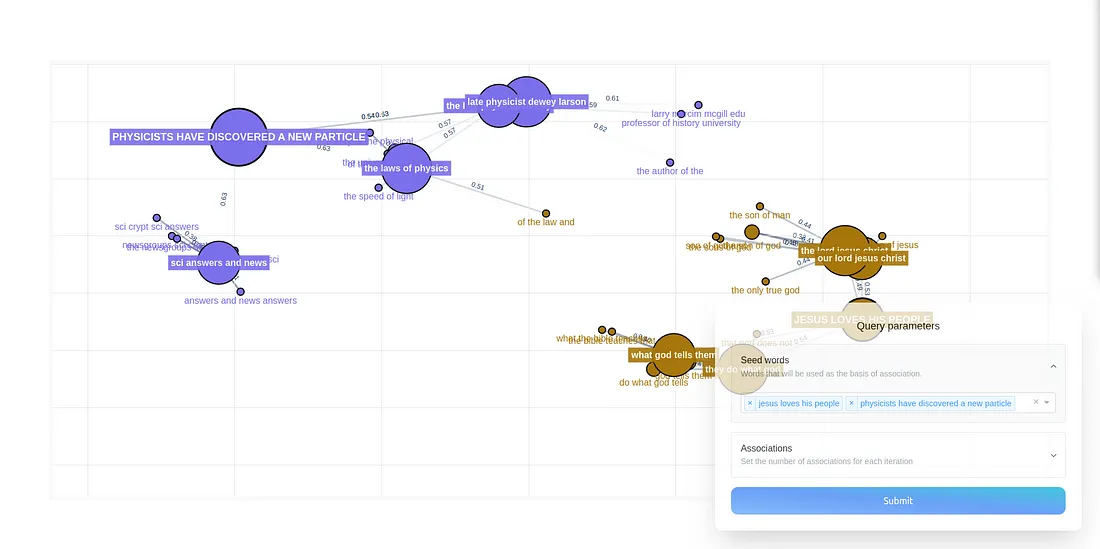Select the 'the laws of physics' node
Image resolution: width=1100 pixels, height=549 pixels.
coord(405,168)
